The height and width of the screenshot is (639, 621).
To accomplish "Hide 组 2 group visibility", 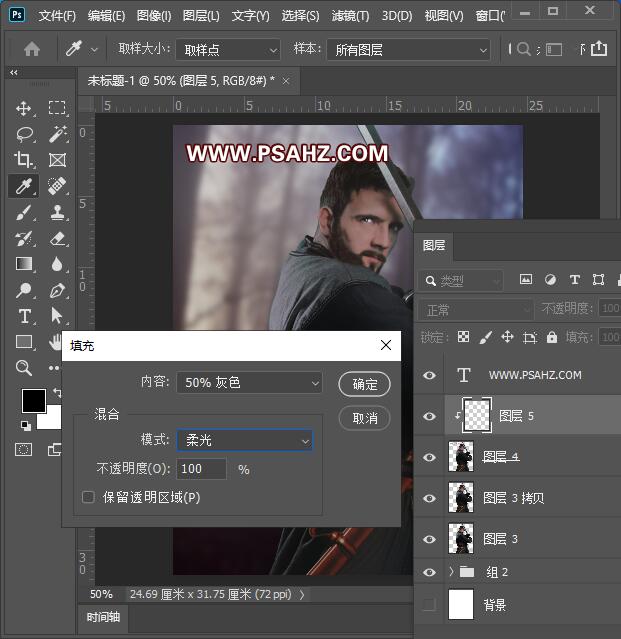I will click(429, 572).
